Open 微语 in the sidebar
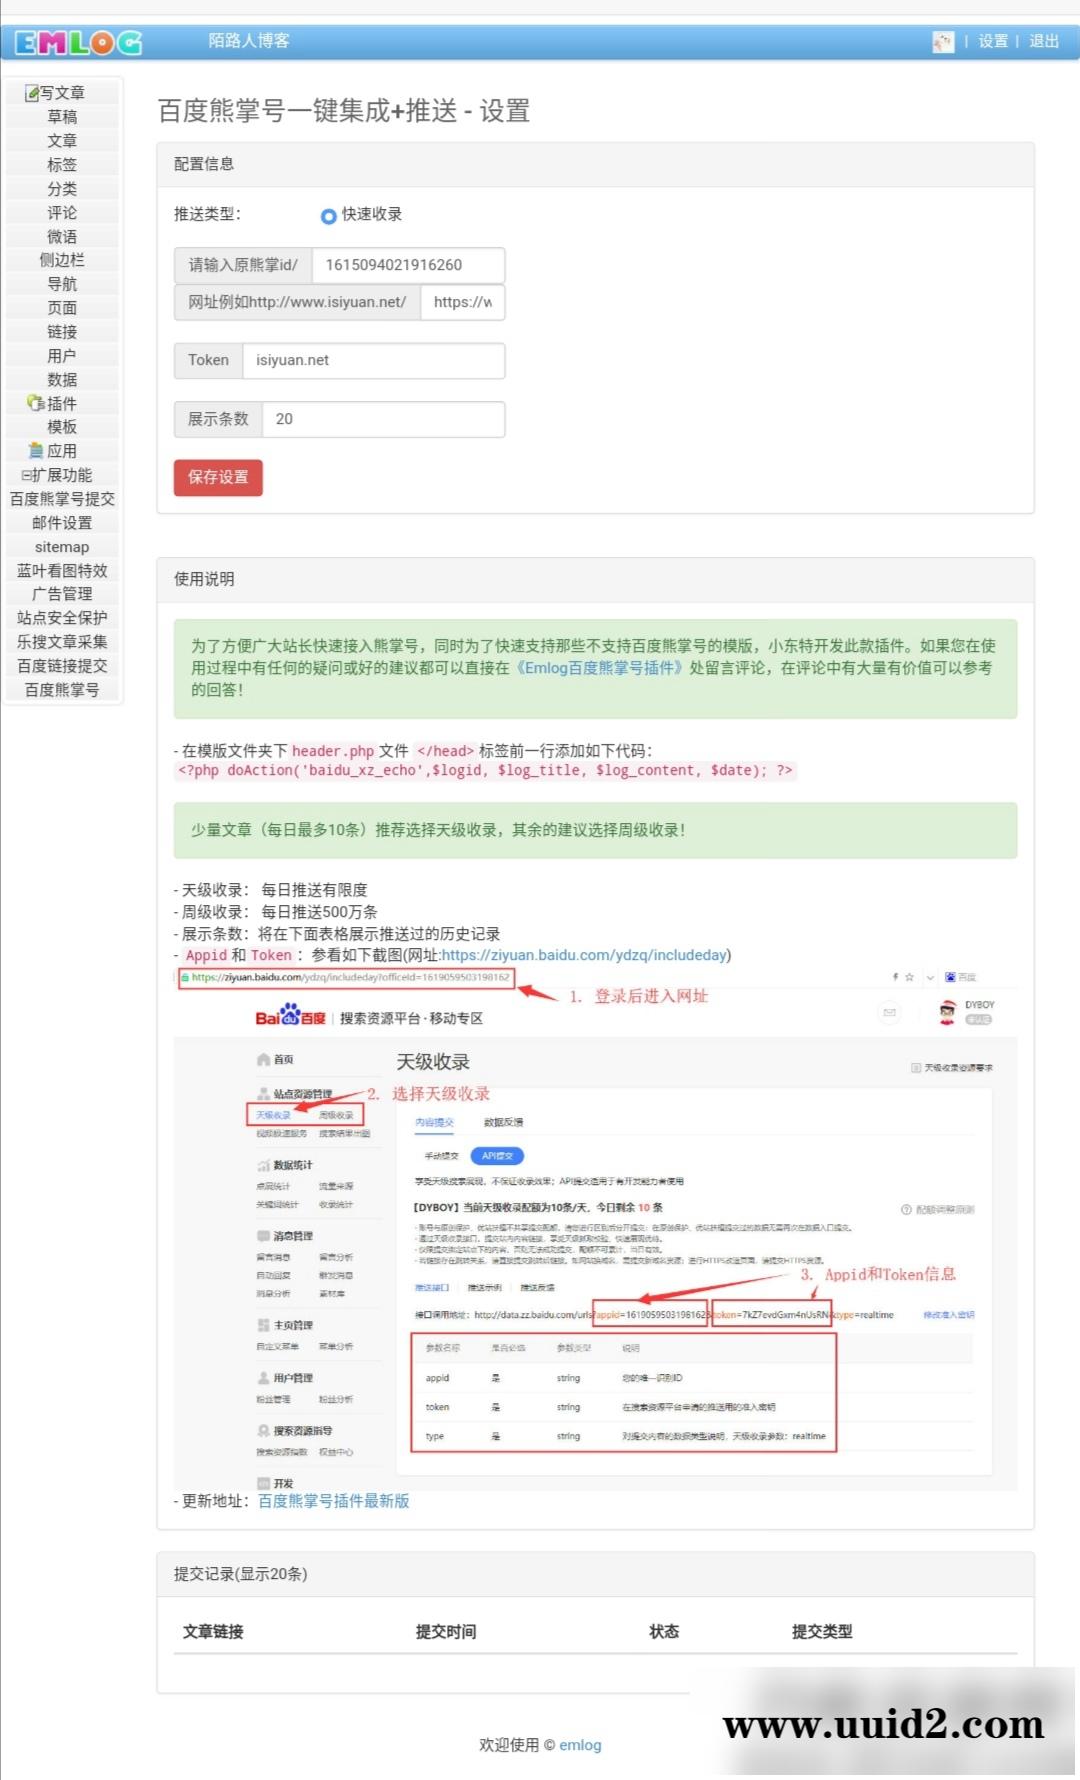 62,237
